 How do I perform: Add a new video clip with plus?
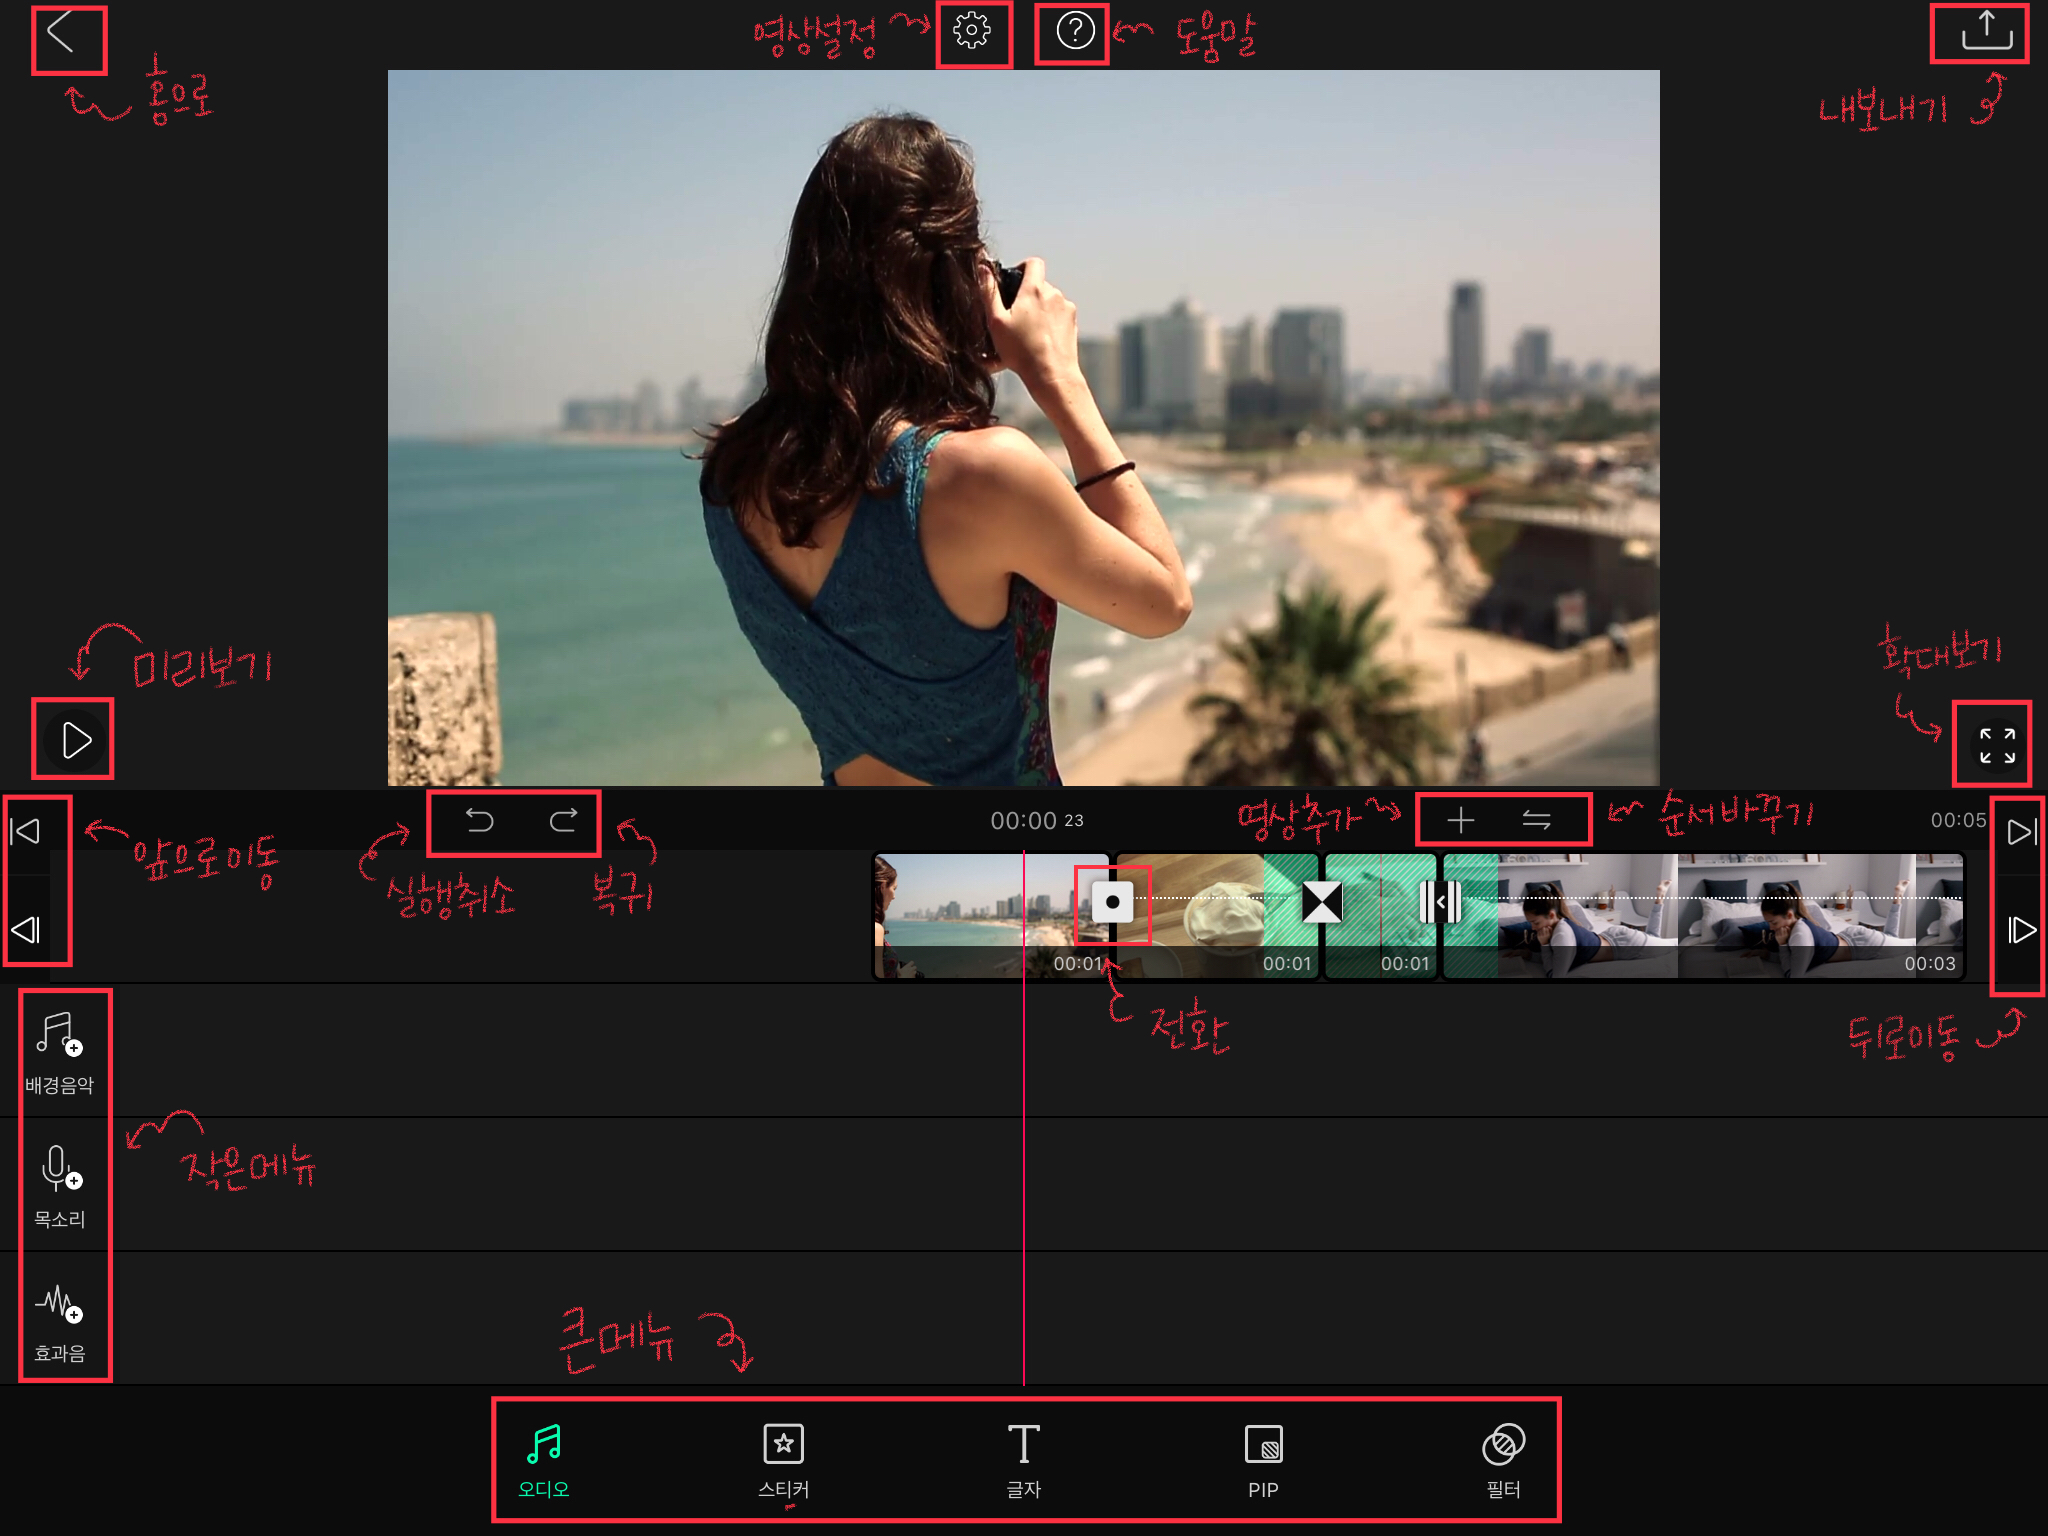1461,821
